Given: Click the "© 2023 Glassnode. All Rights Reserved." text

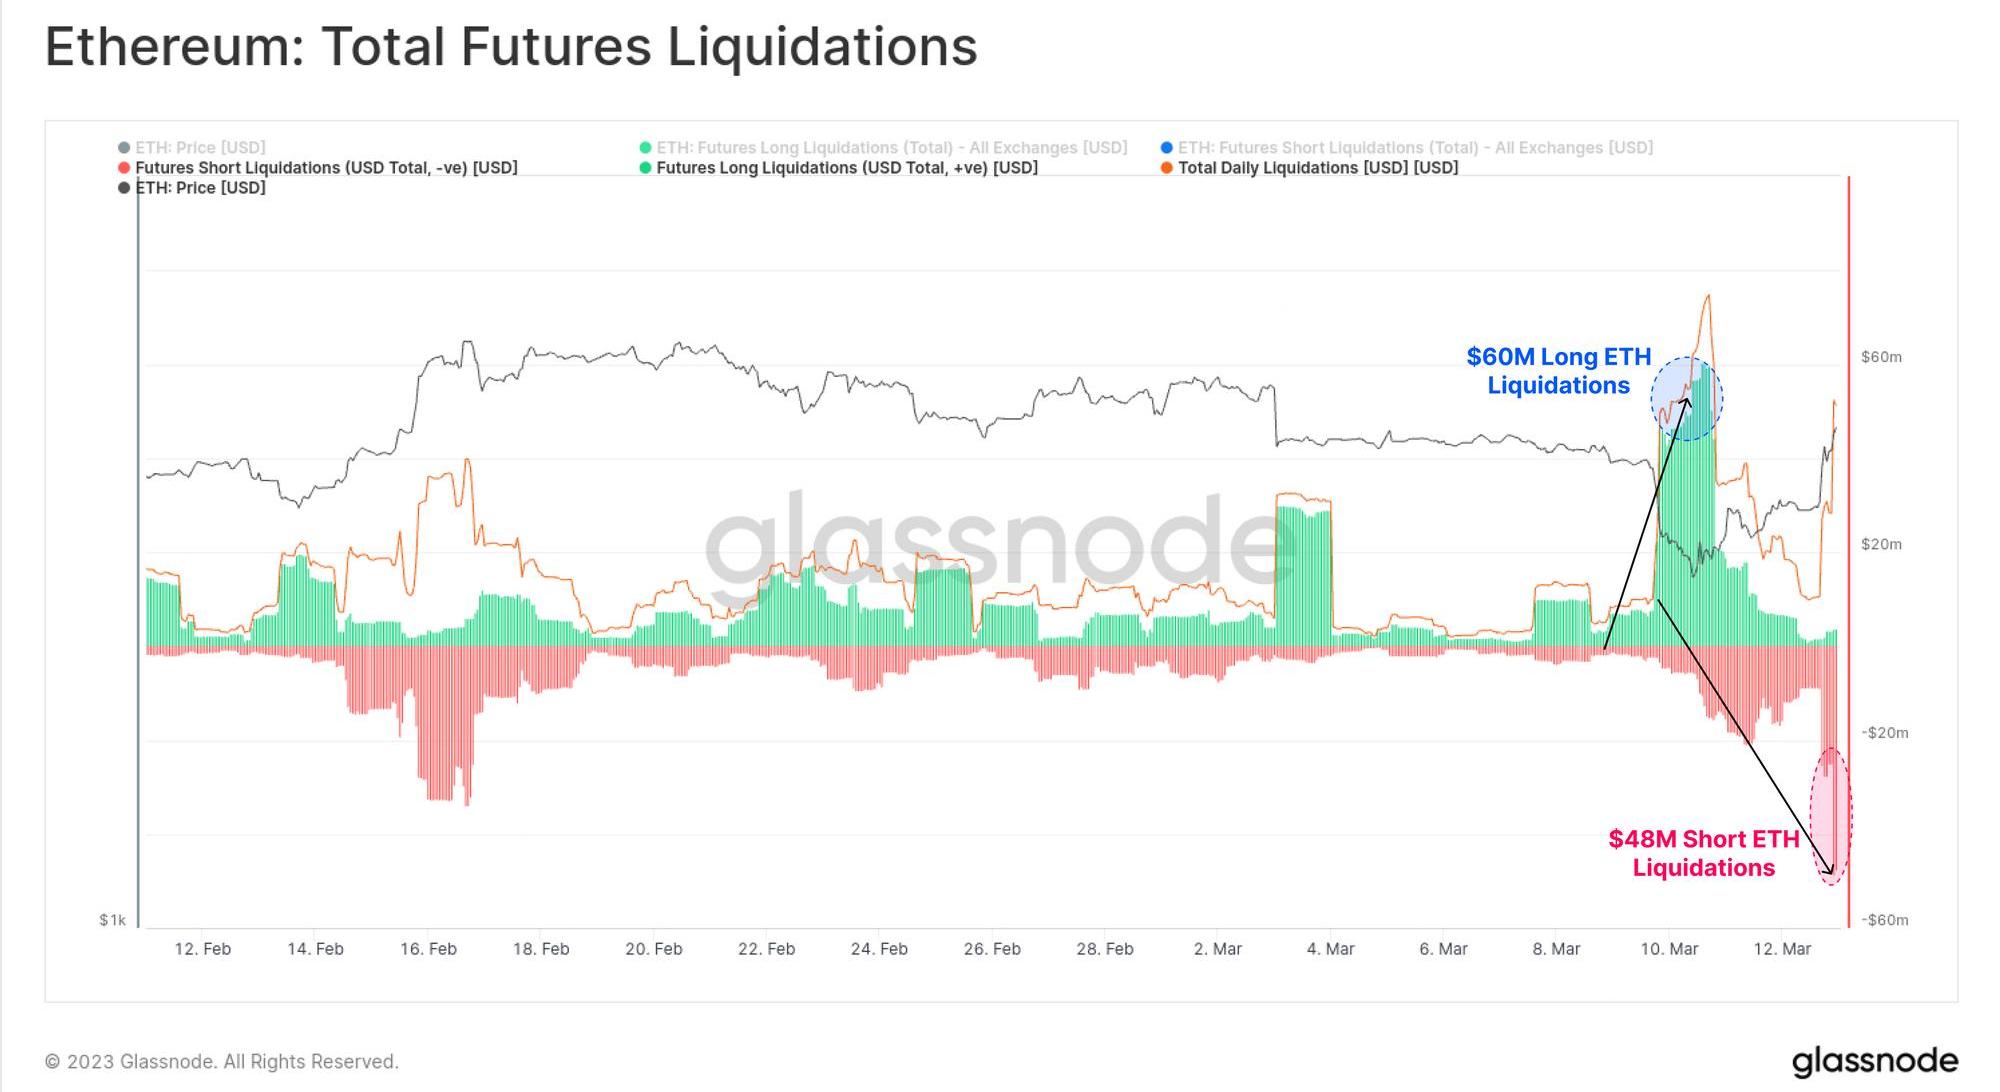Looking at the screenshot, I should [222, 1061].
